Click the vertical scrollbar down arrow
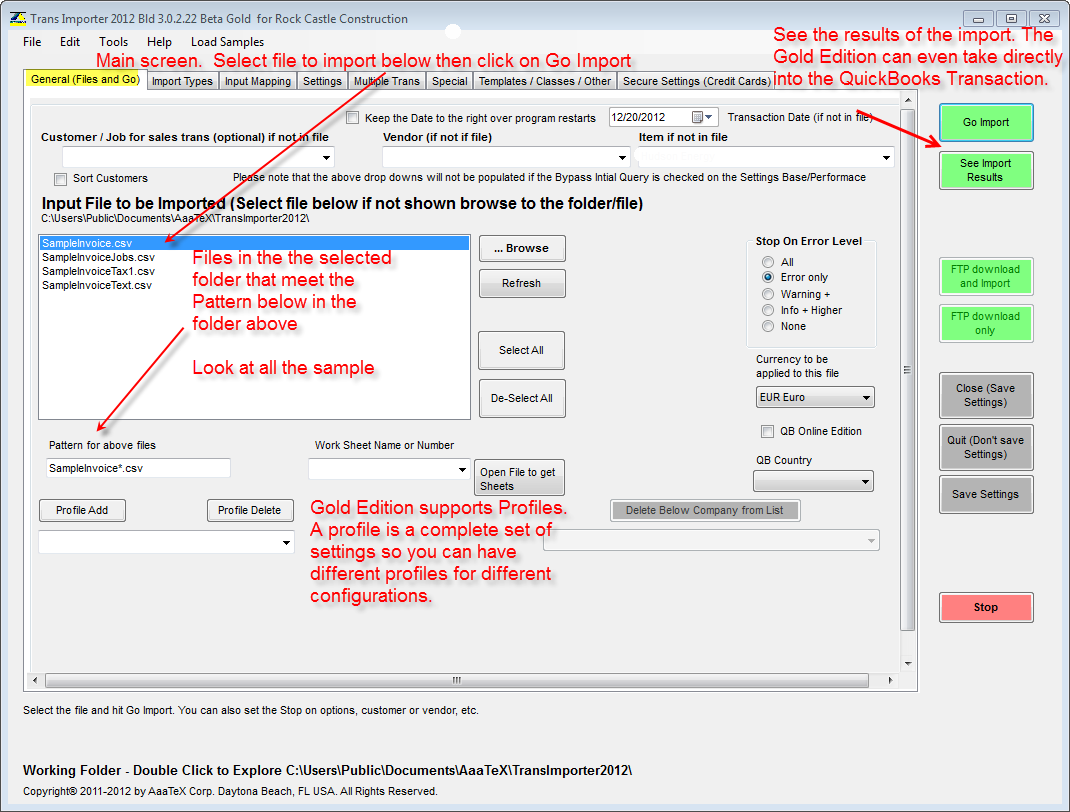The width and height of the screenshot is (1070, 812). tap(908, 663)
